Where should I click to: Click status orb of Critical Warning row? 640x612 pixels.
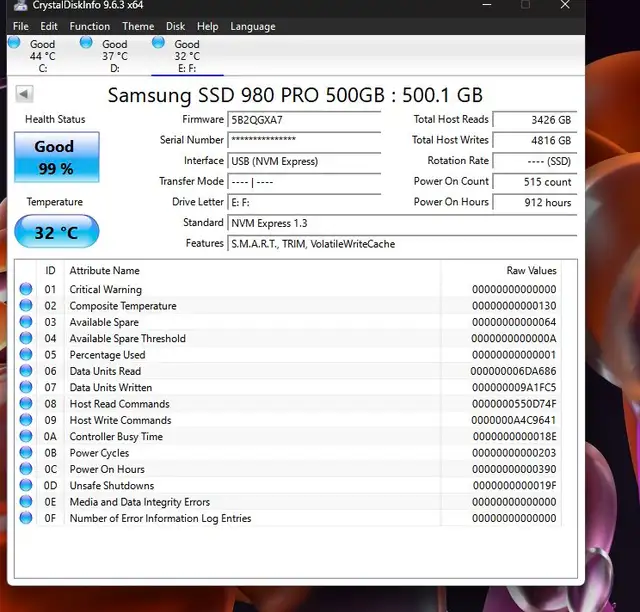pyautogui.click(x=26, y=289)
